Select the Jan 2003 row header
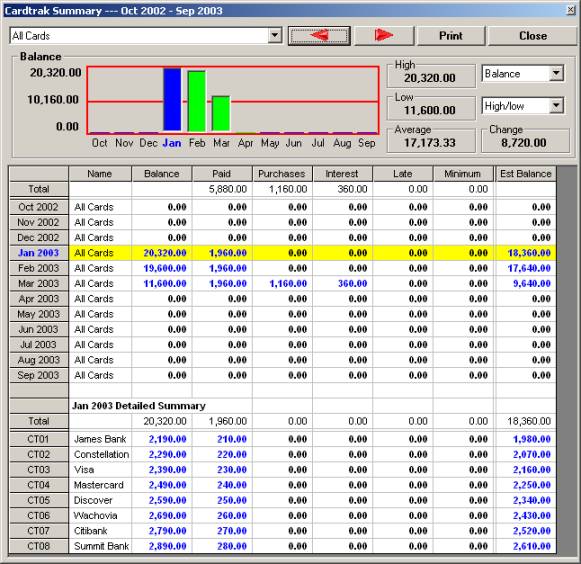The image size is (581, 564). coord(39,253)
